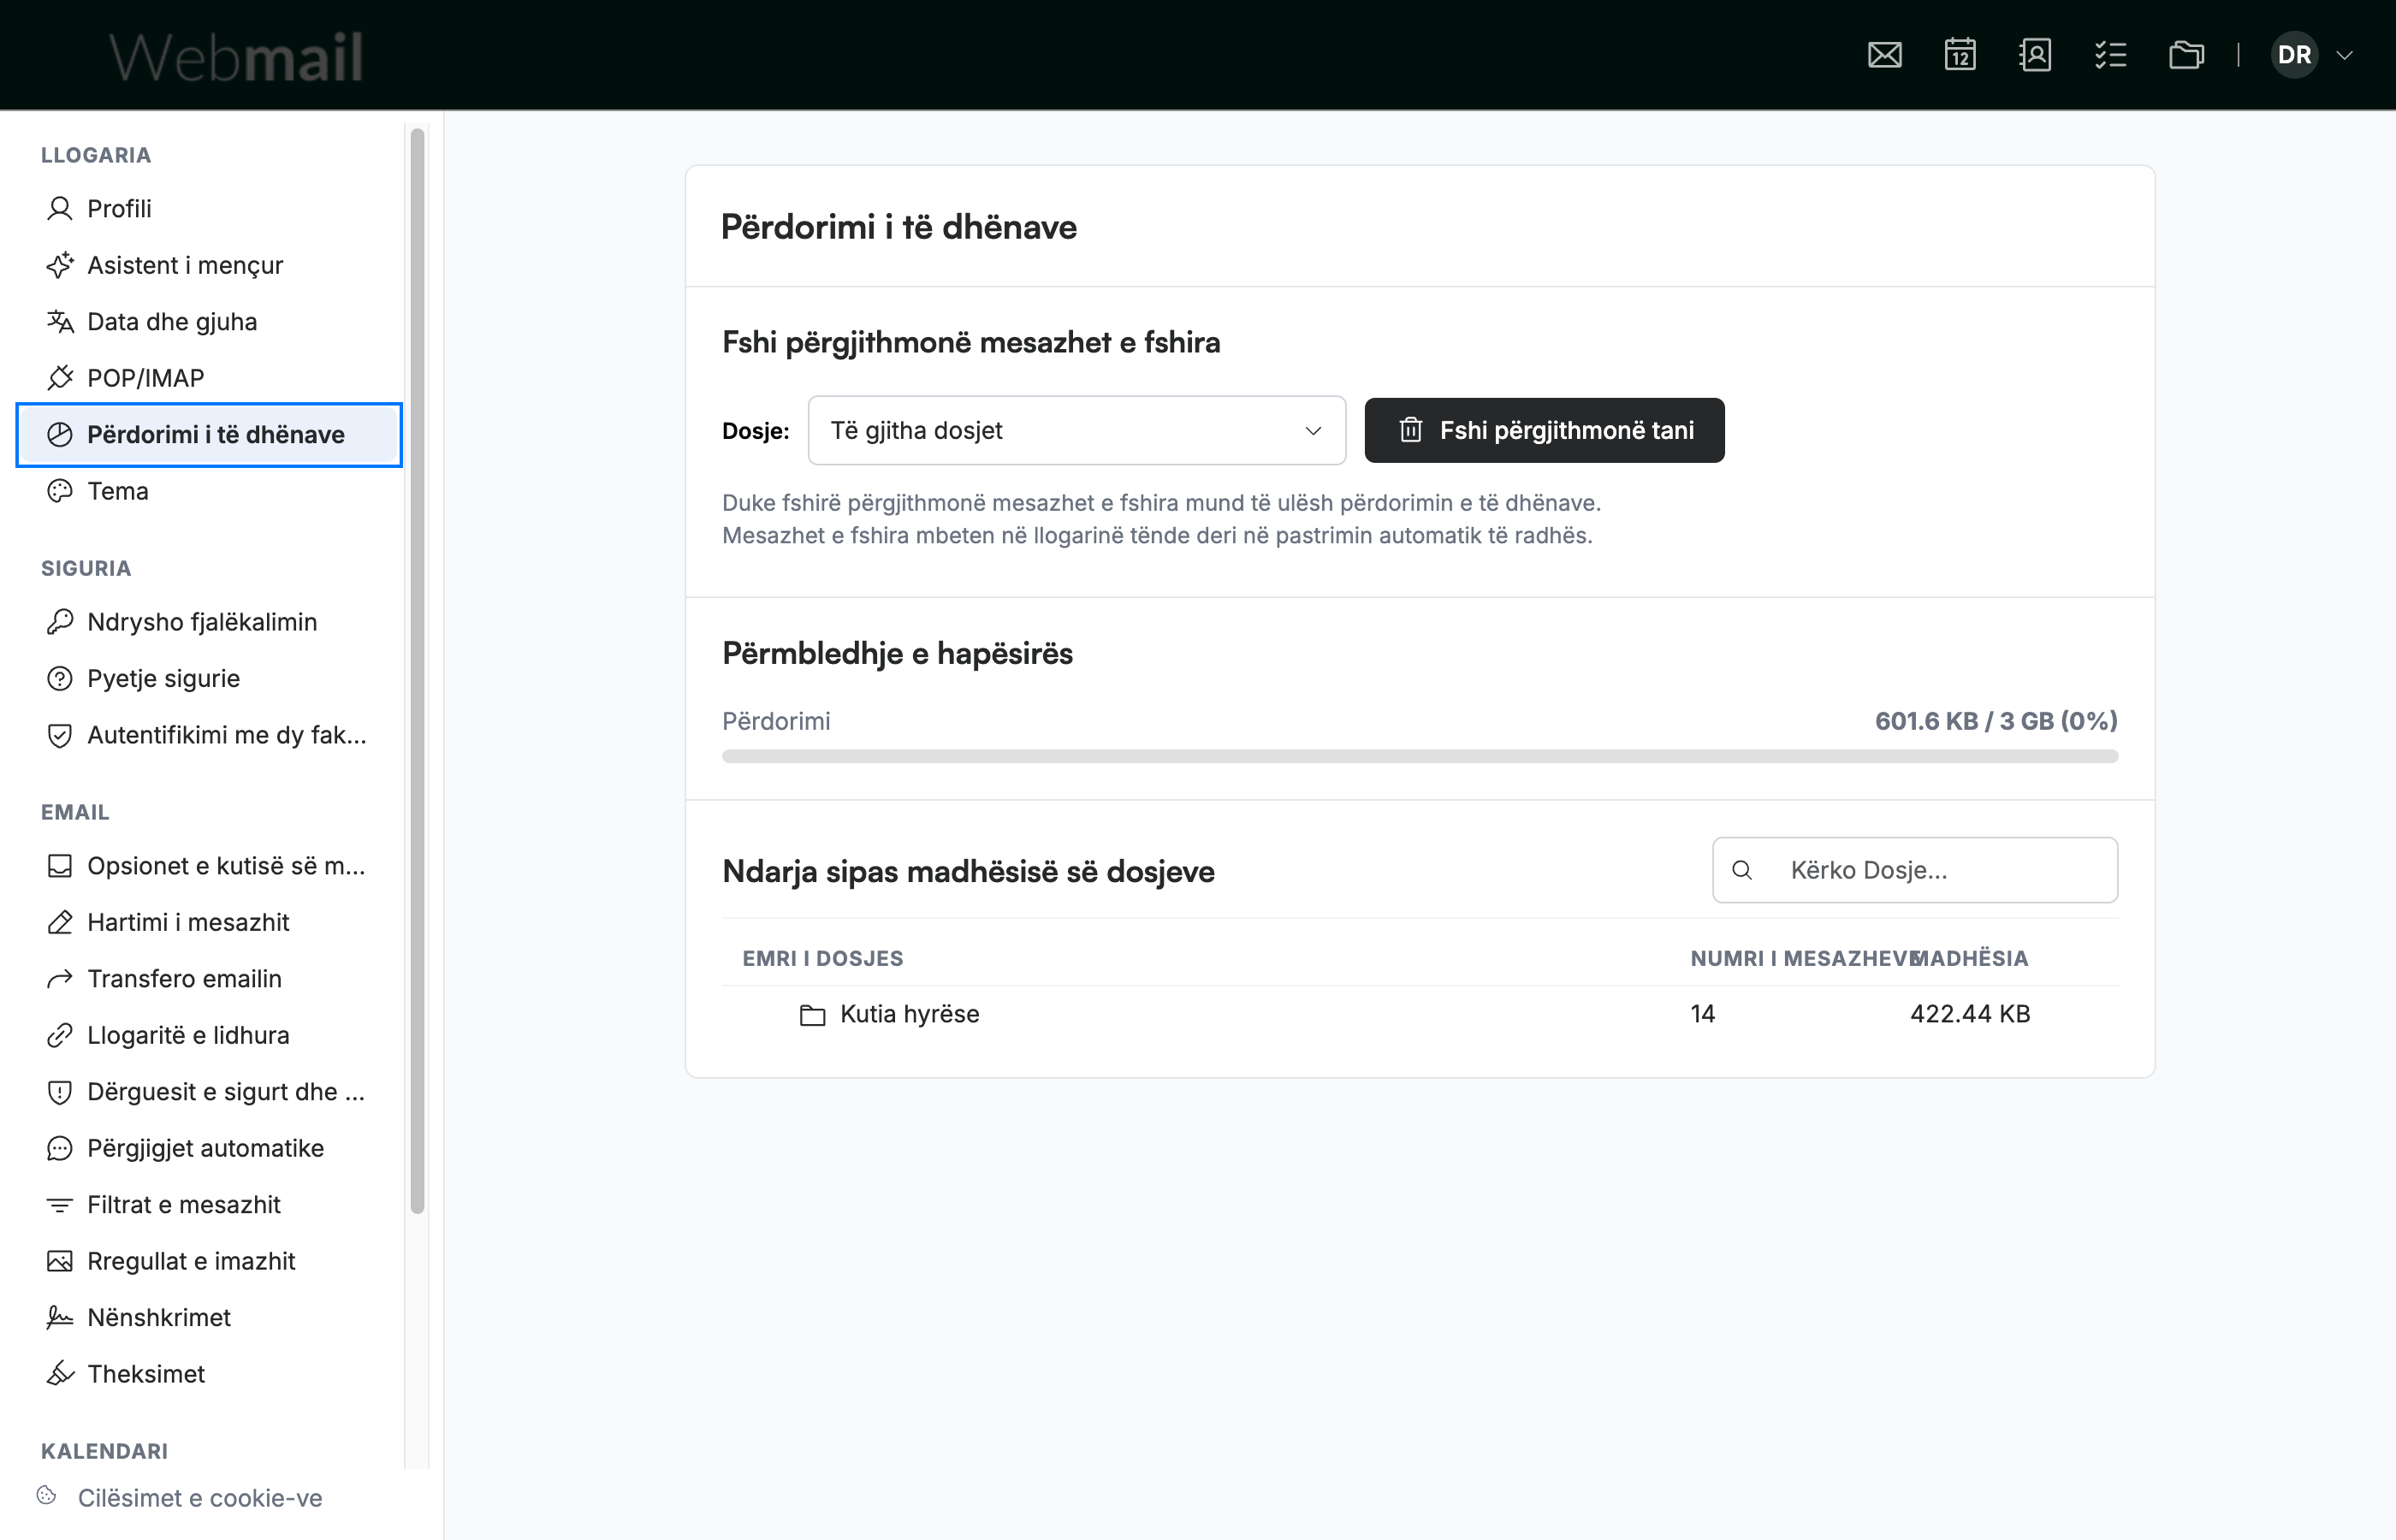This screenshot has height=1540, width=2396.
Task: Open the files folder icon in header
Action: click(2186, 55)
